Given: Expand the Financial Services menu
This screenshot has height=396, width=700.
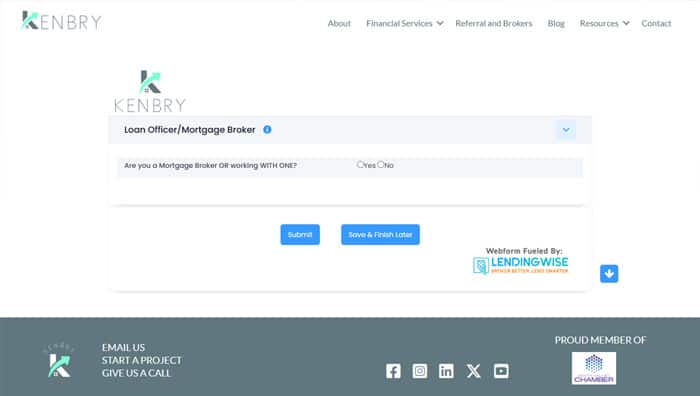Looking at the screenshot, I should pos(404,23).
